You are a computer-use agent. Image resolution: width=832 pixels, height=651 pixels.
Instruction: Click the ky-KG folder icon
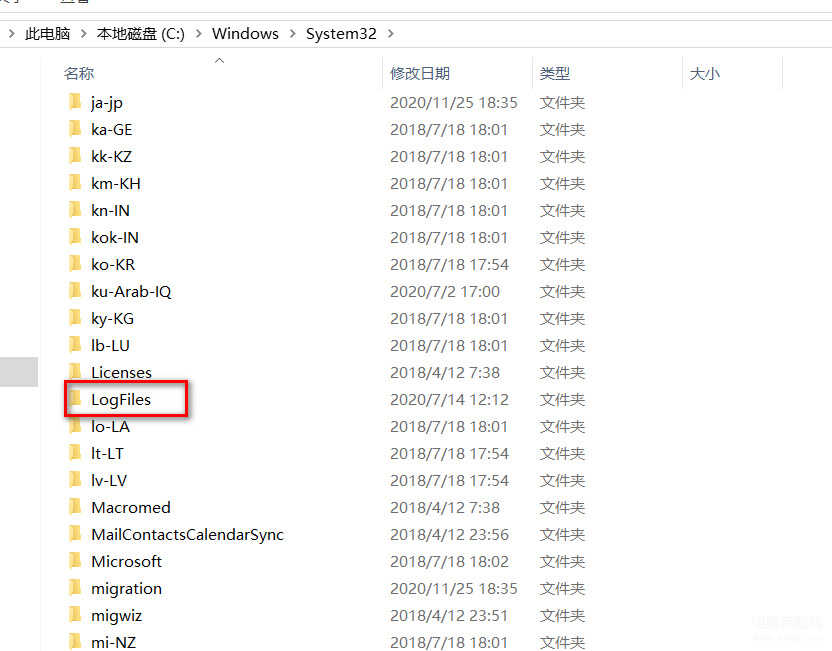click(75, 318)
